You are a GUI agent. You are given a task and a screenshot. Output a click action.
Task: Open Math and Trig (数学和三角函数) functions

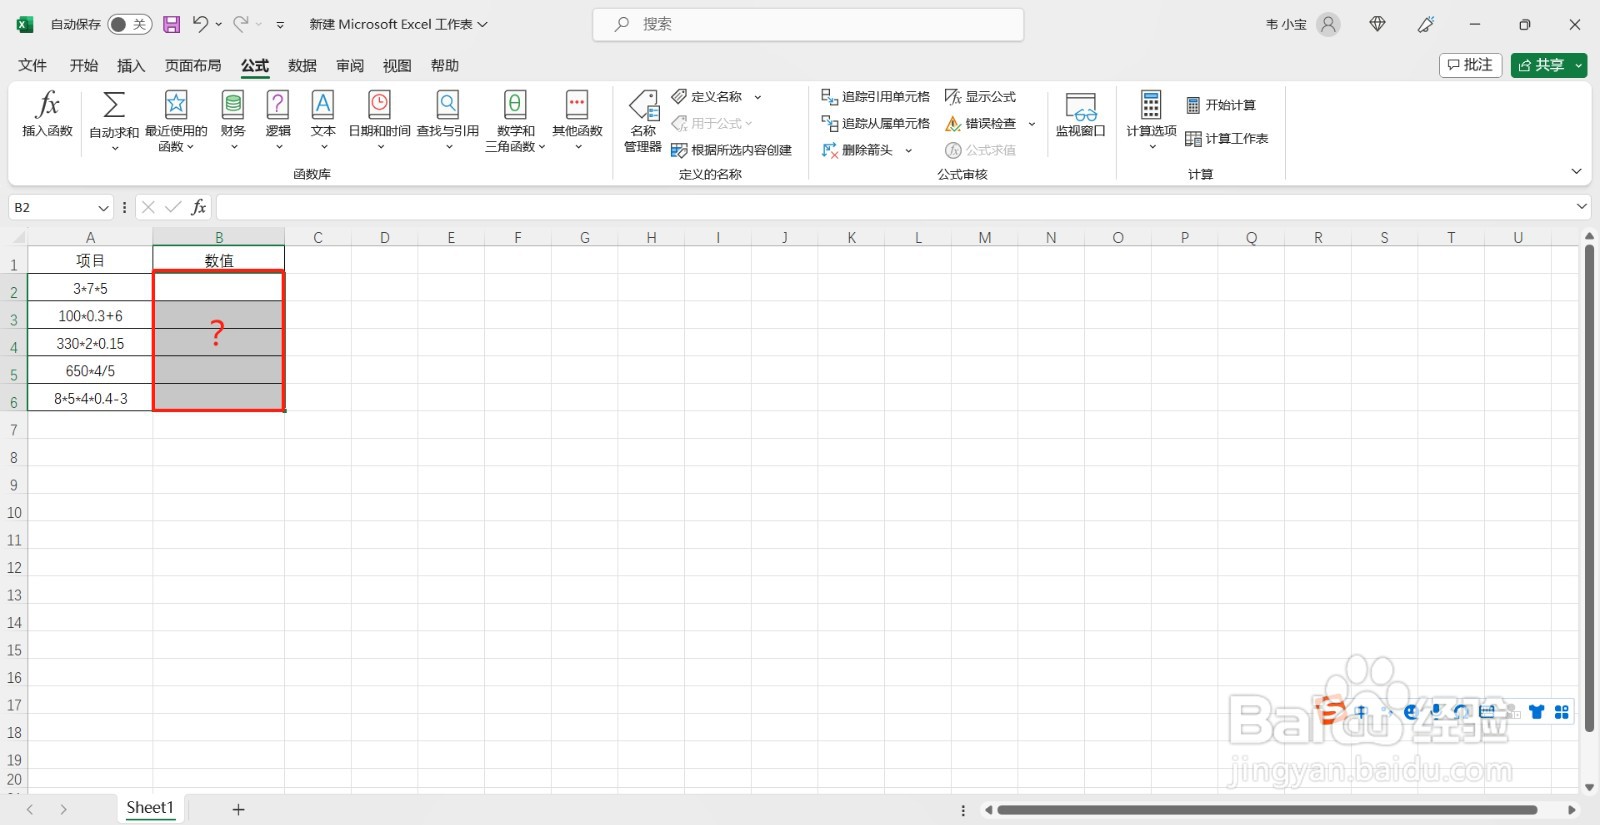pyautogui.click(x=515, y=120)
